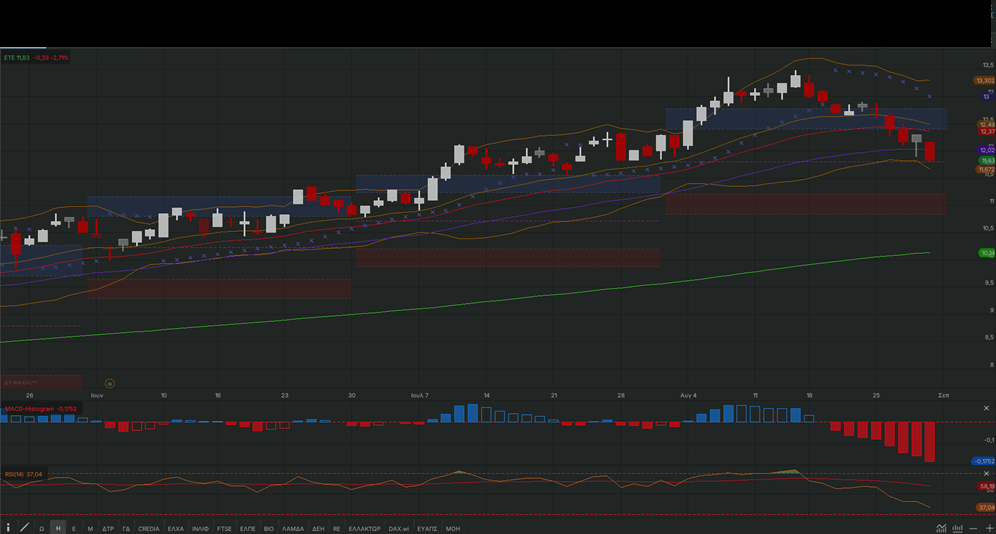Open the chart type bars icon

957,528
